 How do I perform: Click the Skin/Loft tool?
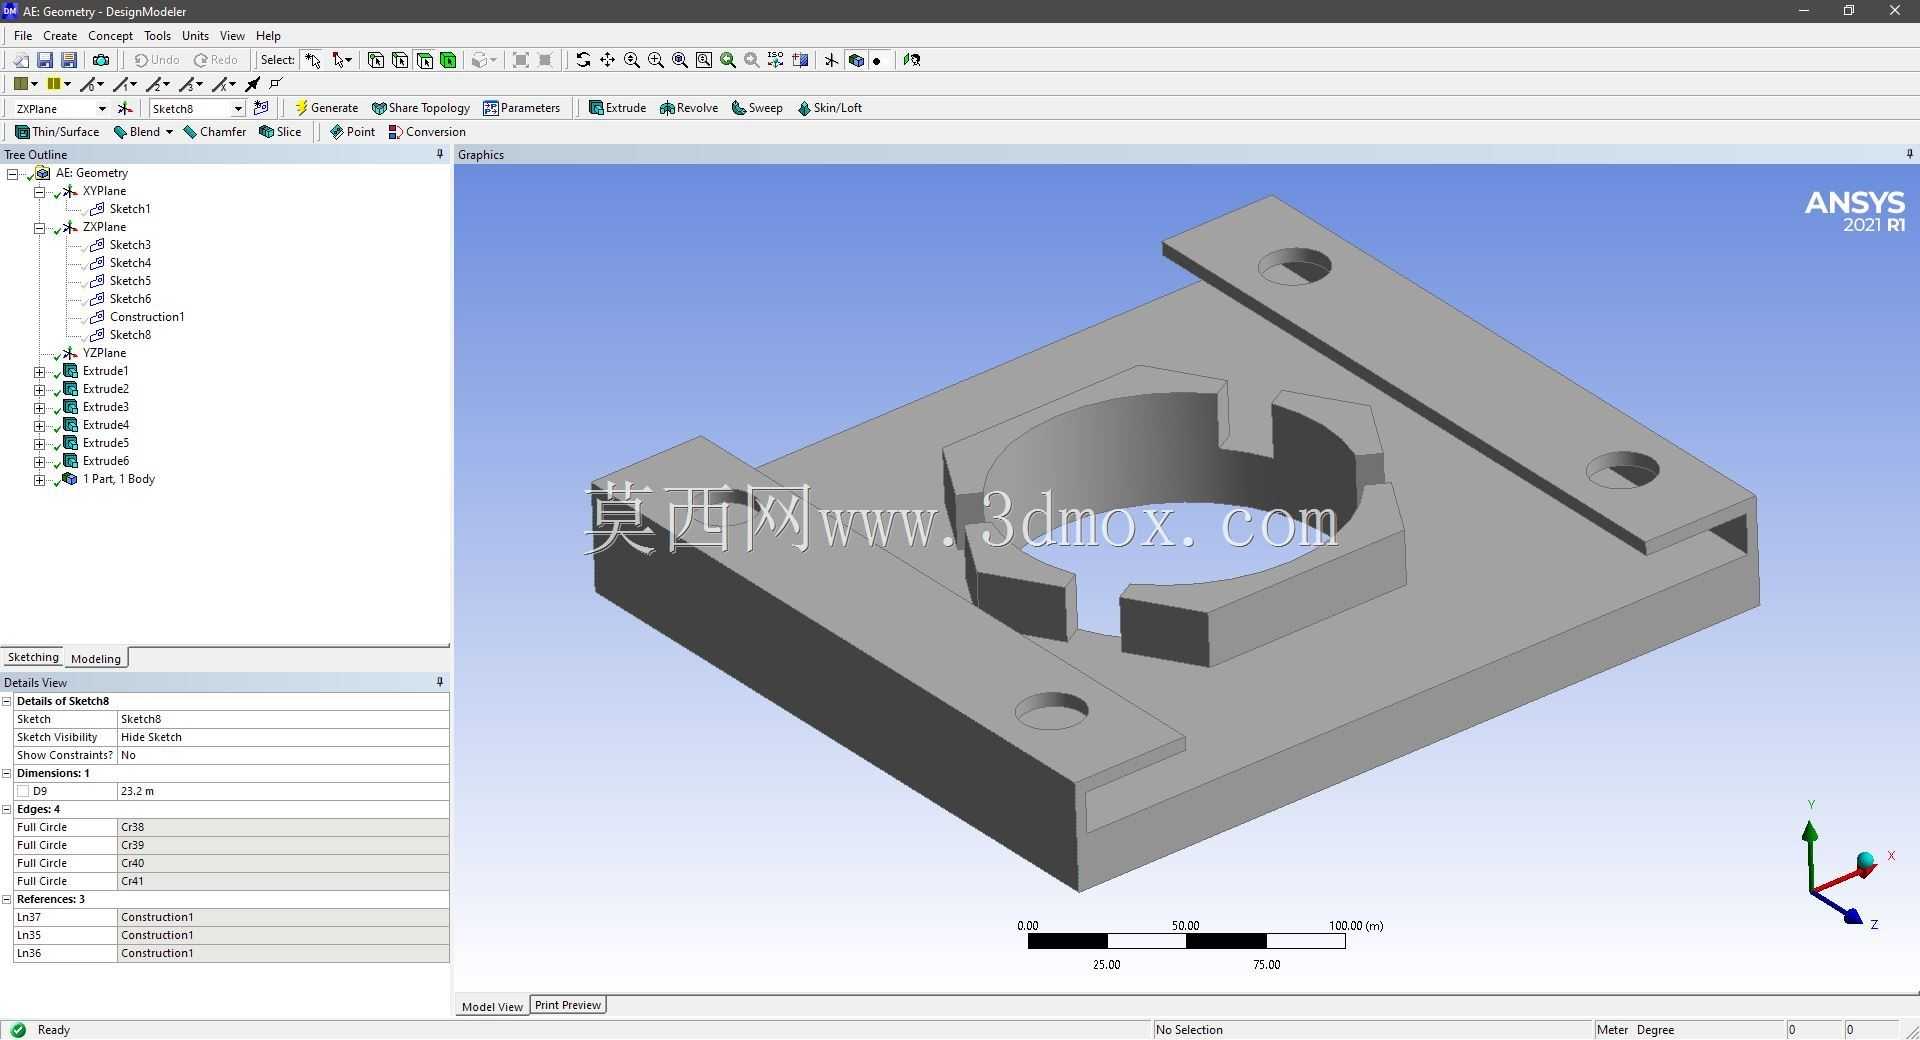829,108
